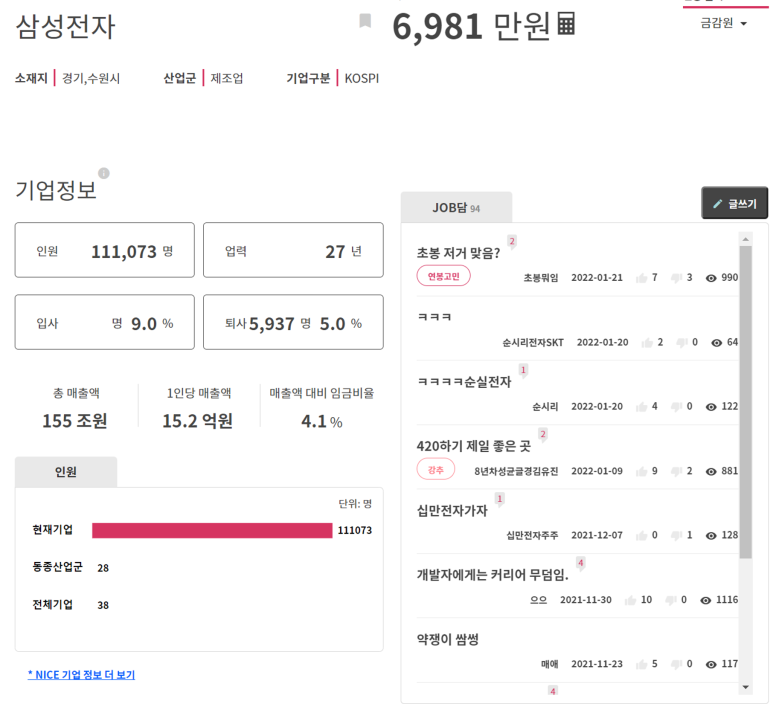Dislike the 420하기 제일 좋은 곳 post
This screenshot has width=773, height=727.
pyautogui.click(x=676, y=471)
